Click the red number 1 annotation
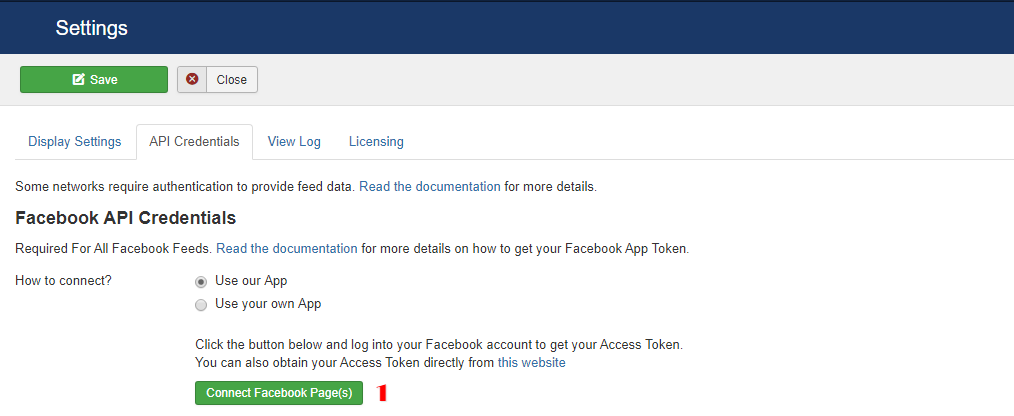This screenshot has height=416, width=1014. pyautogui.click(x=382, y=393)
